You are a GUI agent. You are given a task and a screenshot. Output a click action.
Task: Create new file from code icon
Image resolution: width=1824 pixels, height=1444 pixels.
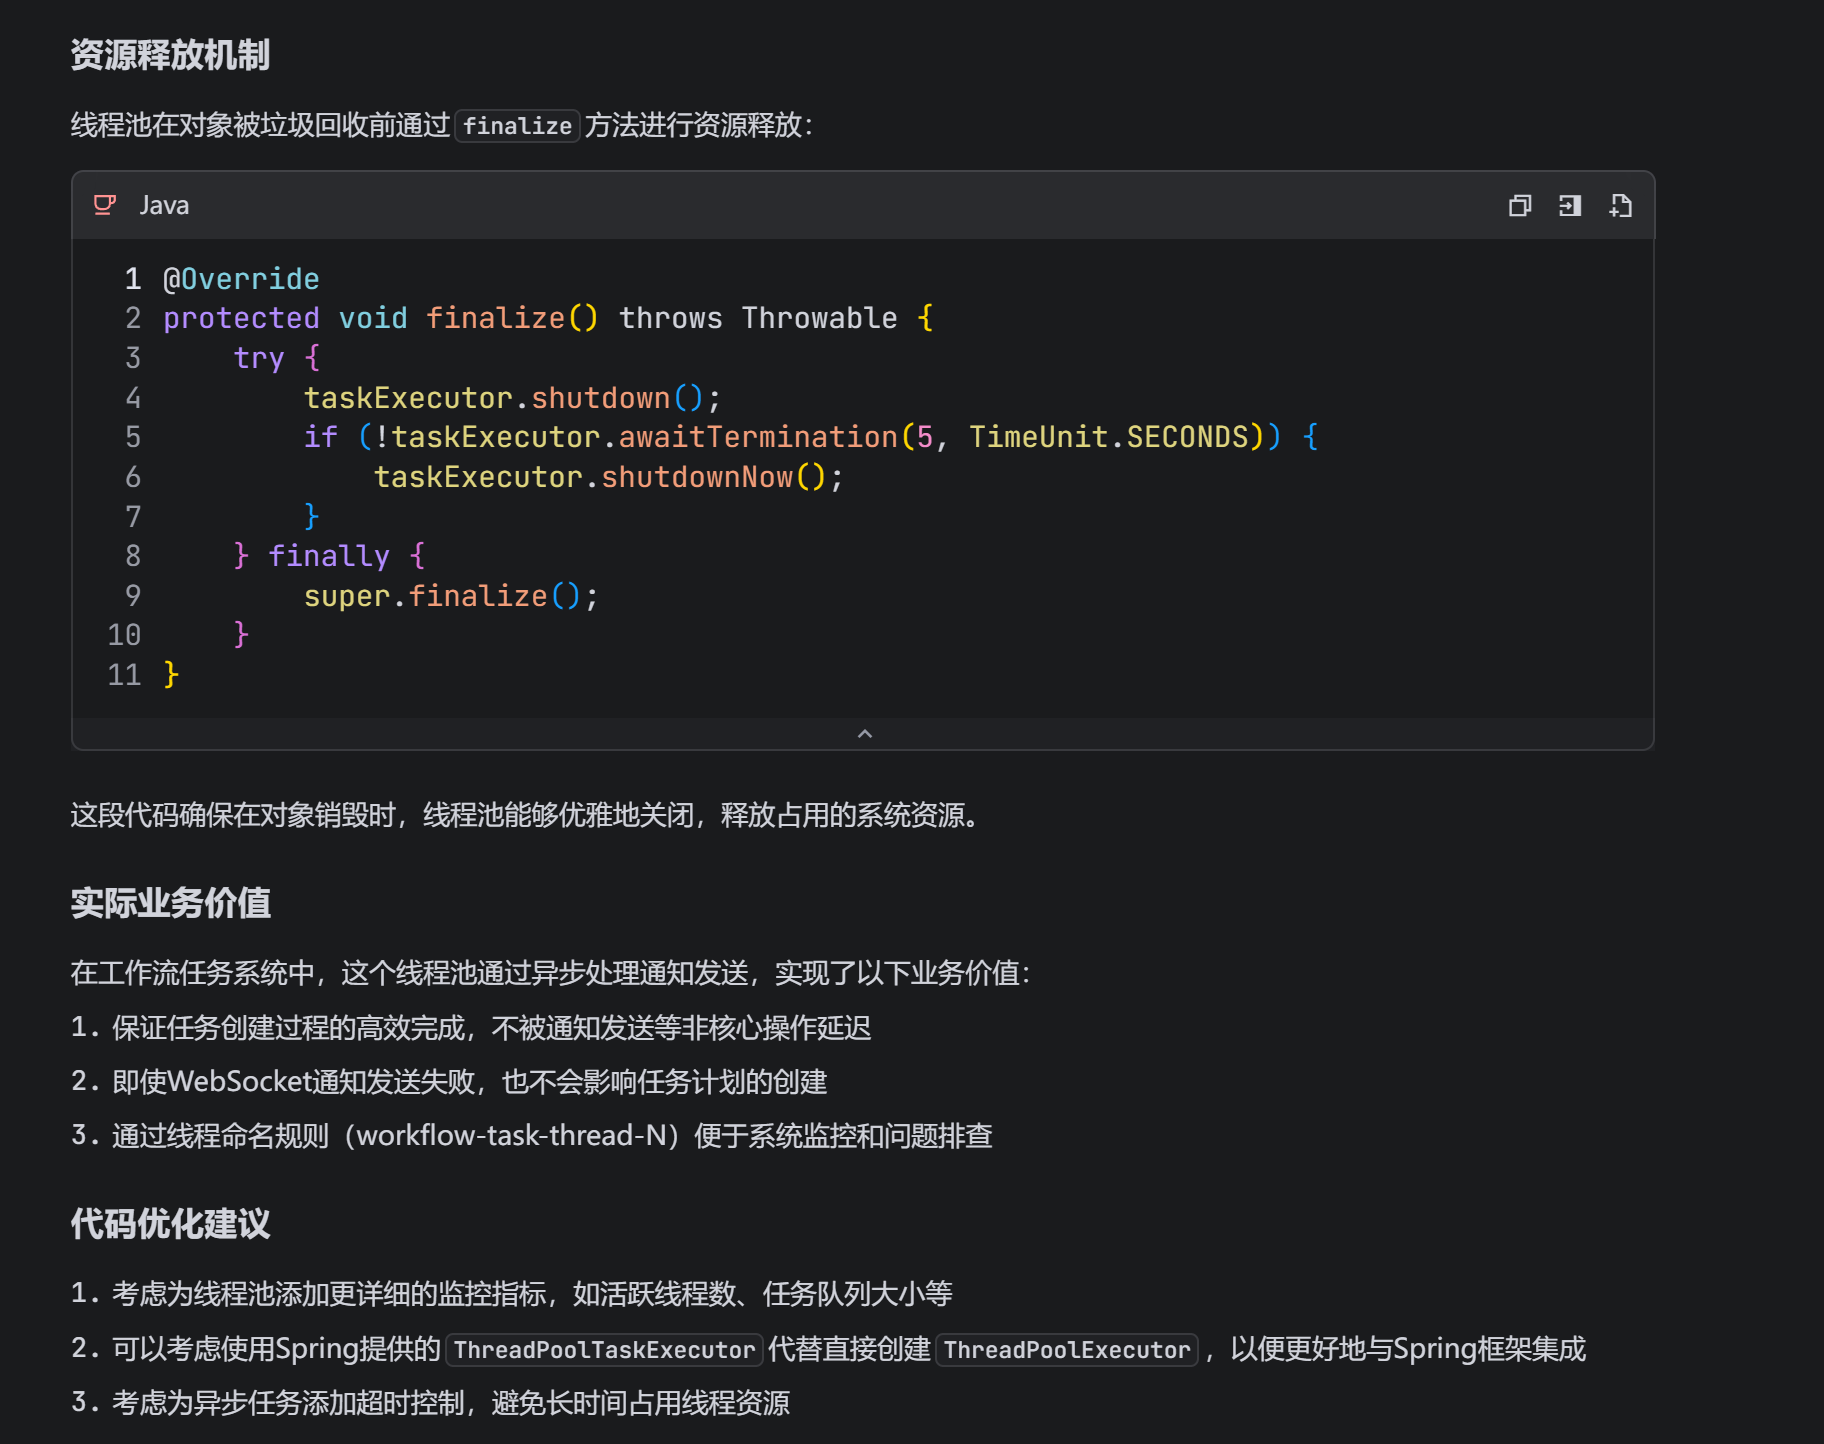coord(1620,206)
